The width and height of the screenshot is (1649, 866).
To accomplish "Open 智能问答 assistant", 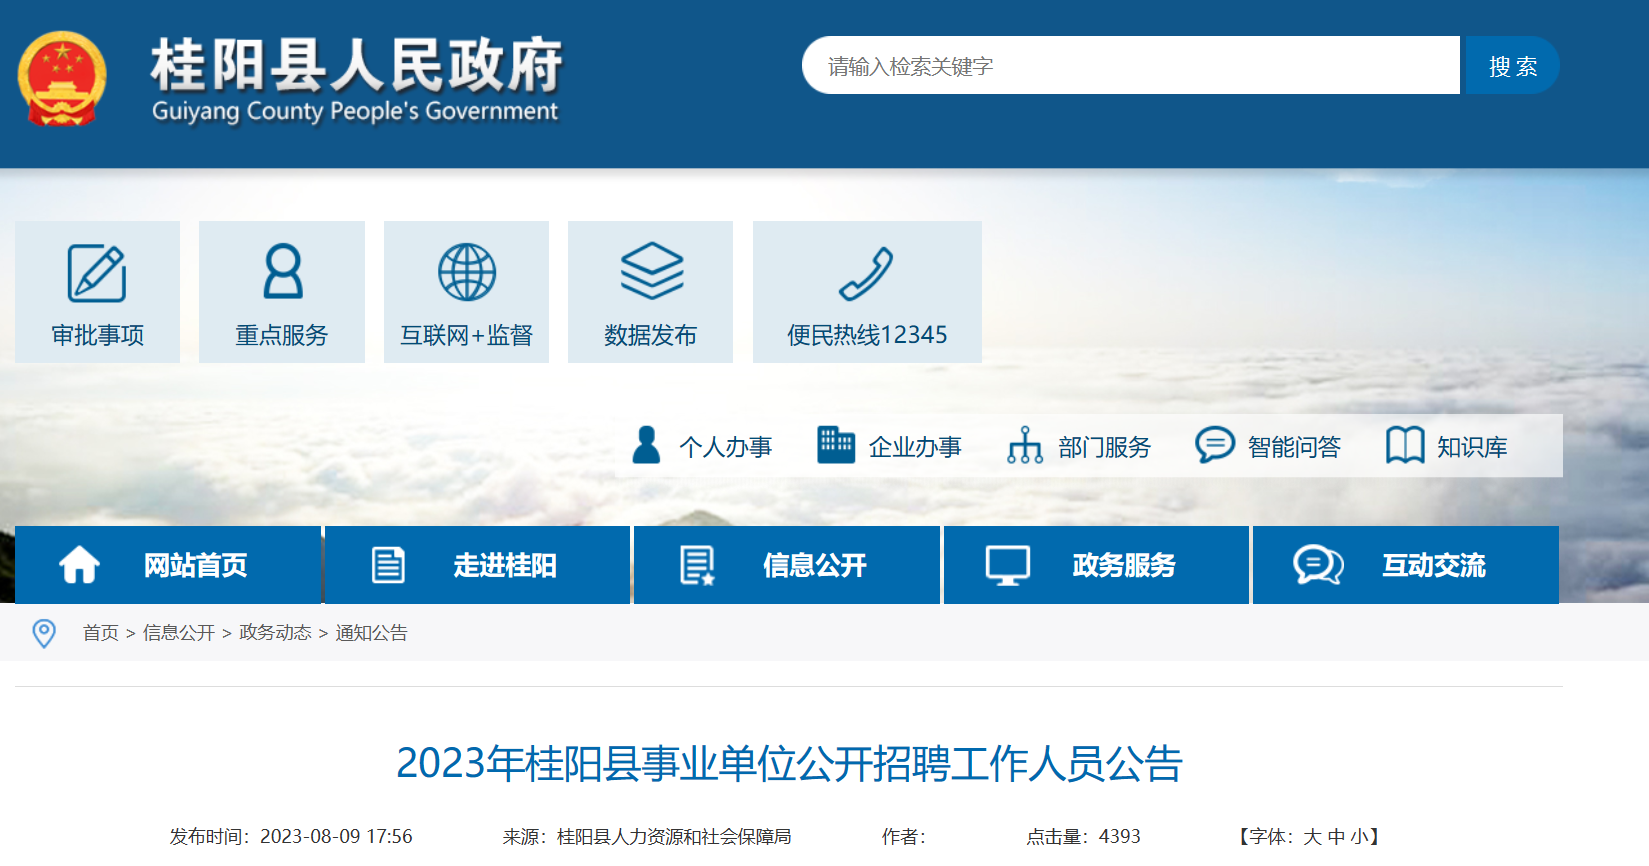I will (x=1294, y=447).
